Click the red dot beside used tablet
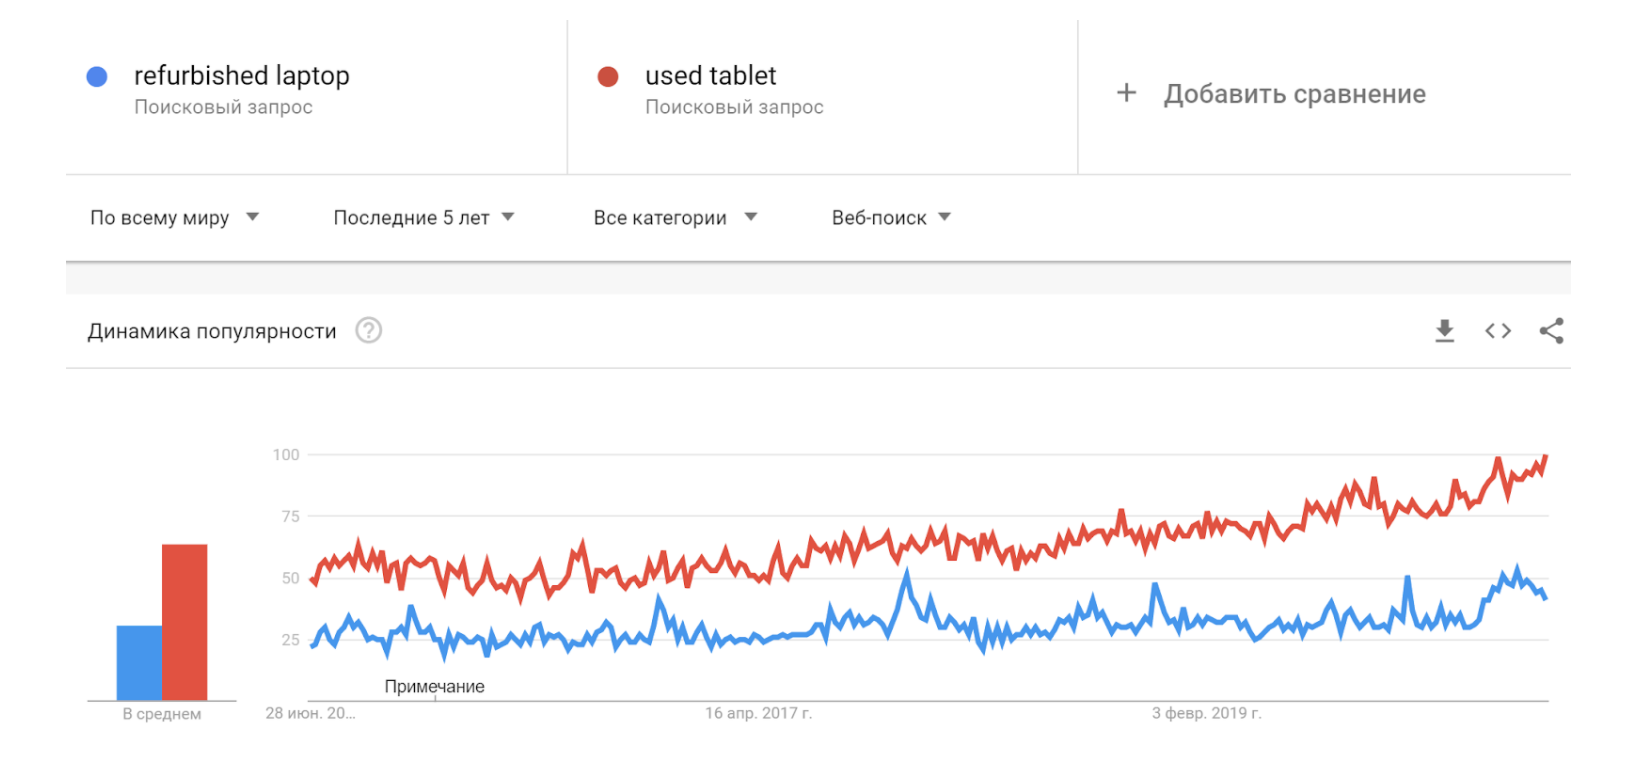 point(608,77)
